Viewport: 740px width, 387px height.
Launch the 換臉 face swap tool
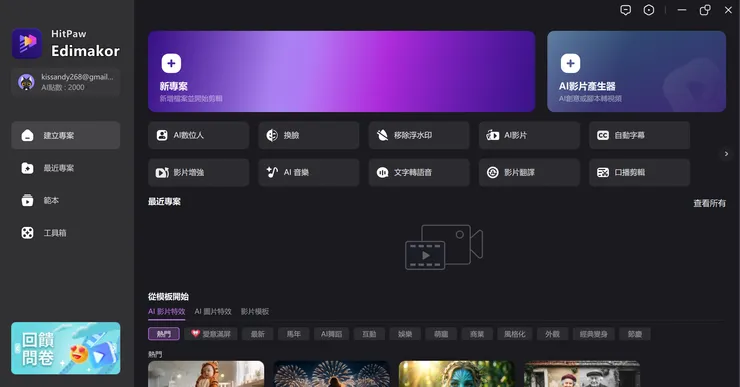309,135
